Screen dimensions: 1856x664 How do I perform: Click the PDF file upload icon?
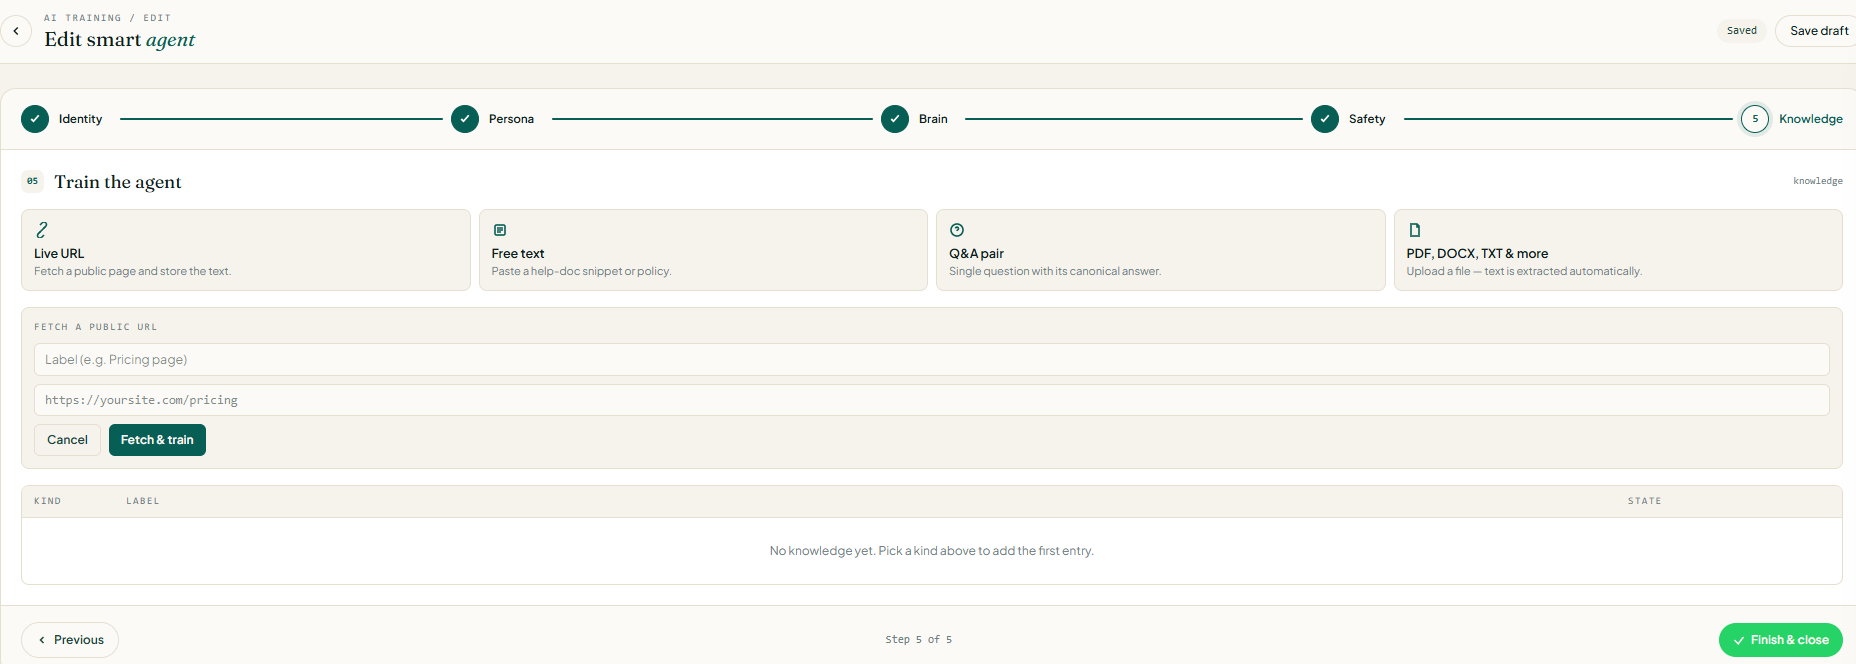pyautogui.click(x=1415, y=230)
